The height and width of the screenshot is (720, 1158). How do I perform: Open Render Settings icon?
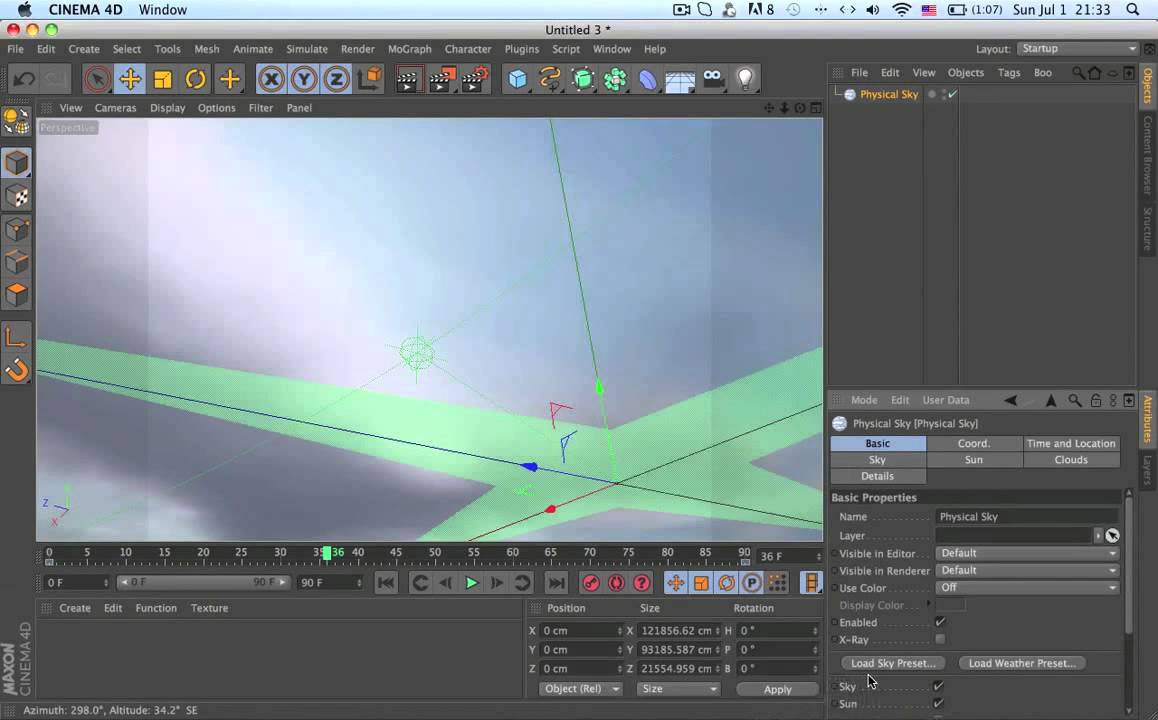pyautogui.click(x=476, y=79)
